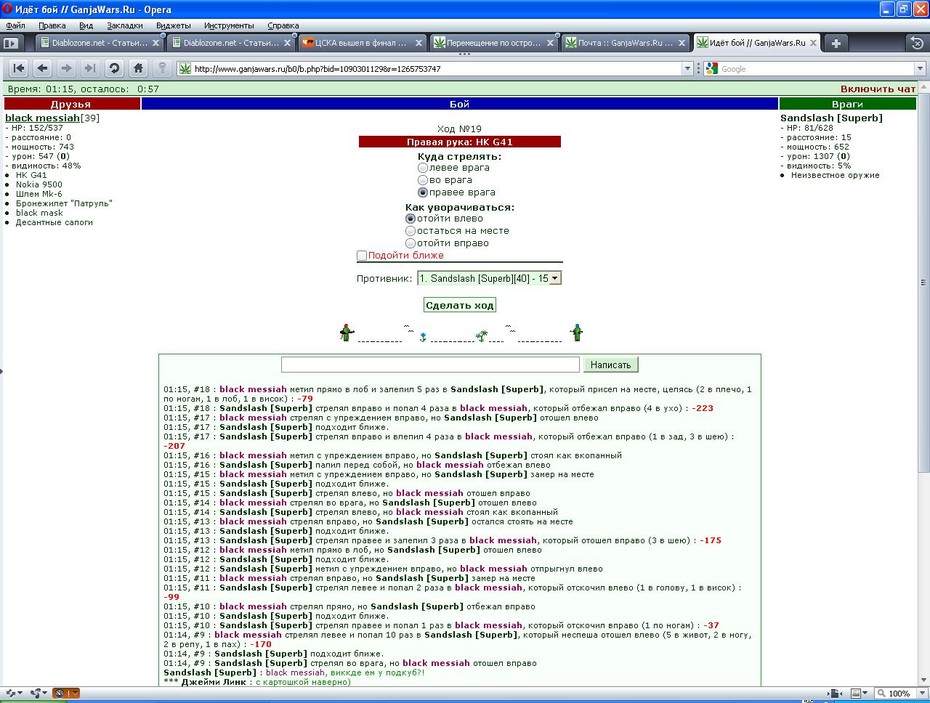Click the right soldier figure on battlefield

click(x=577, y=333)
